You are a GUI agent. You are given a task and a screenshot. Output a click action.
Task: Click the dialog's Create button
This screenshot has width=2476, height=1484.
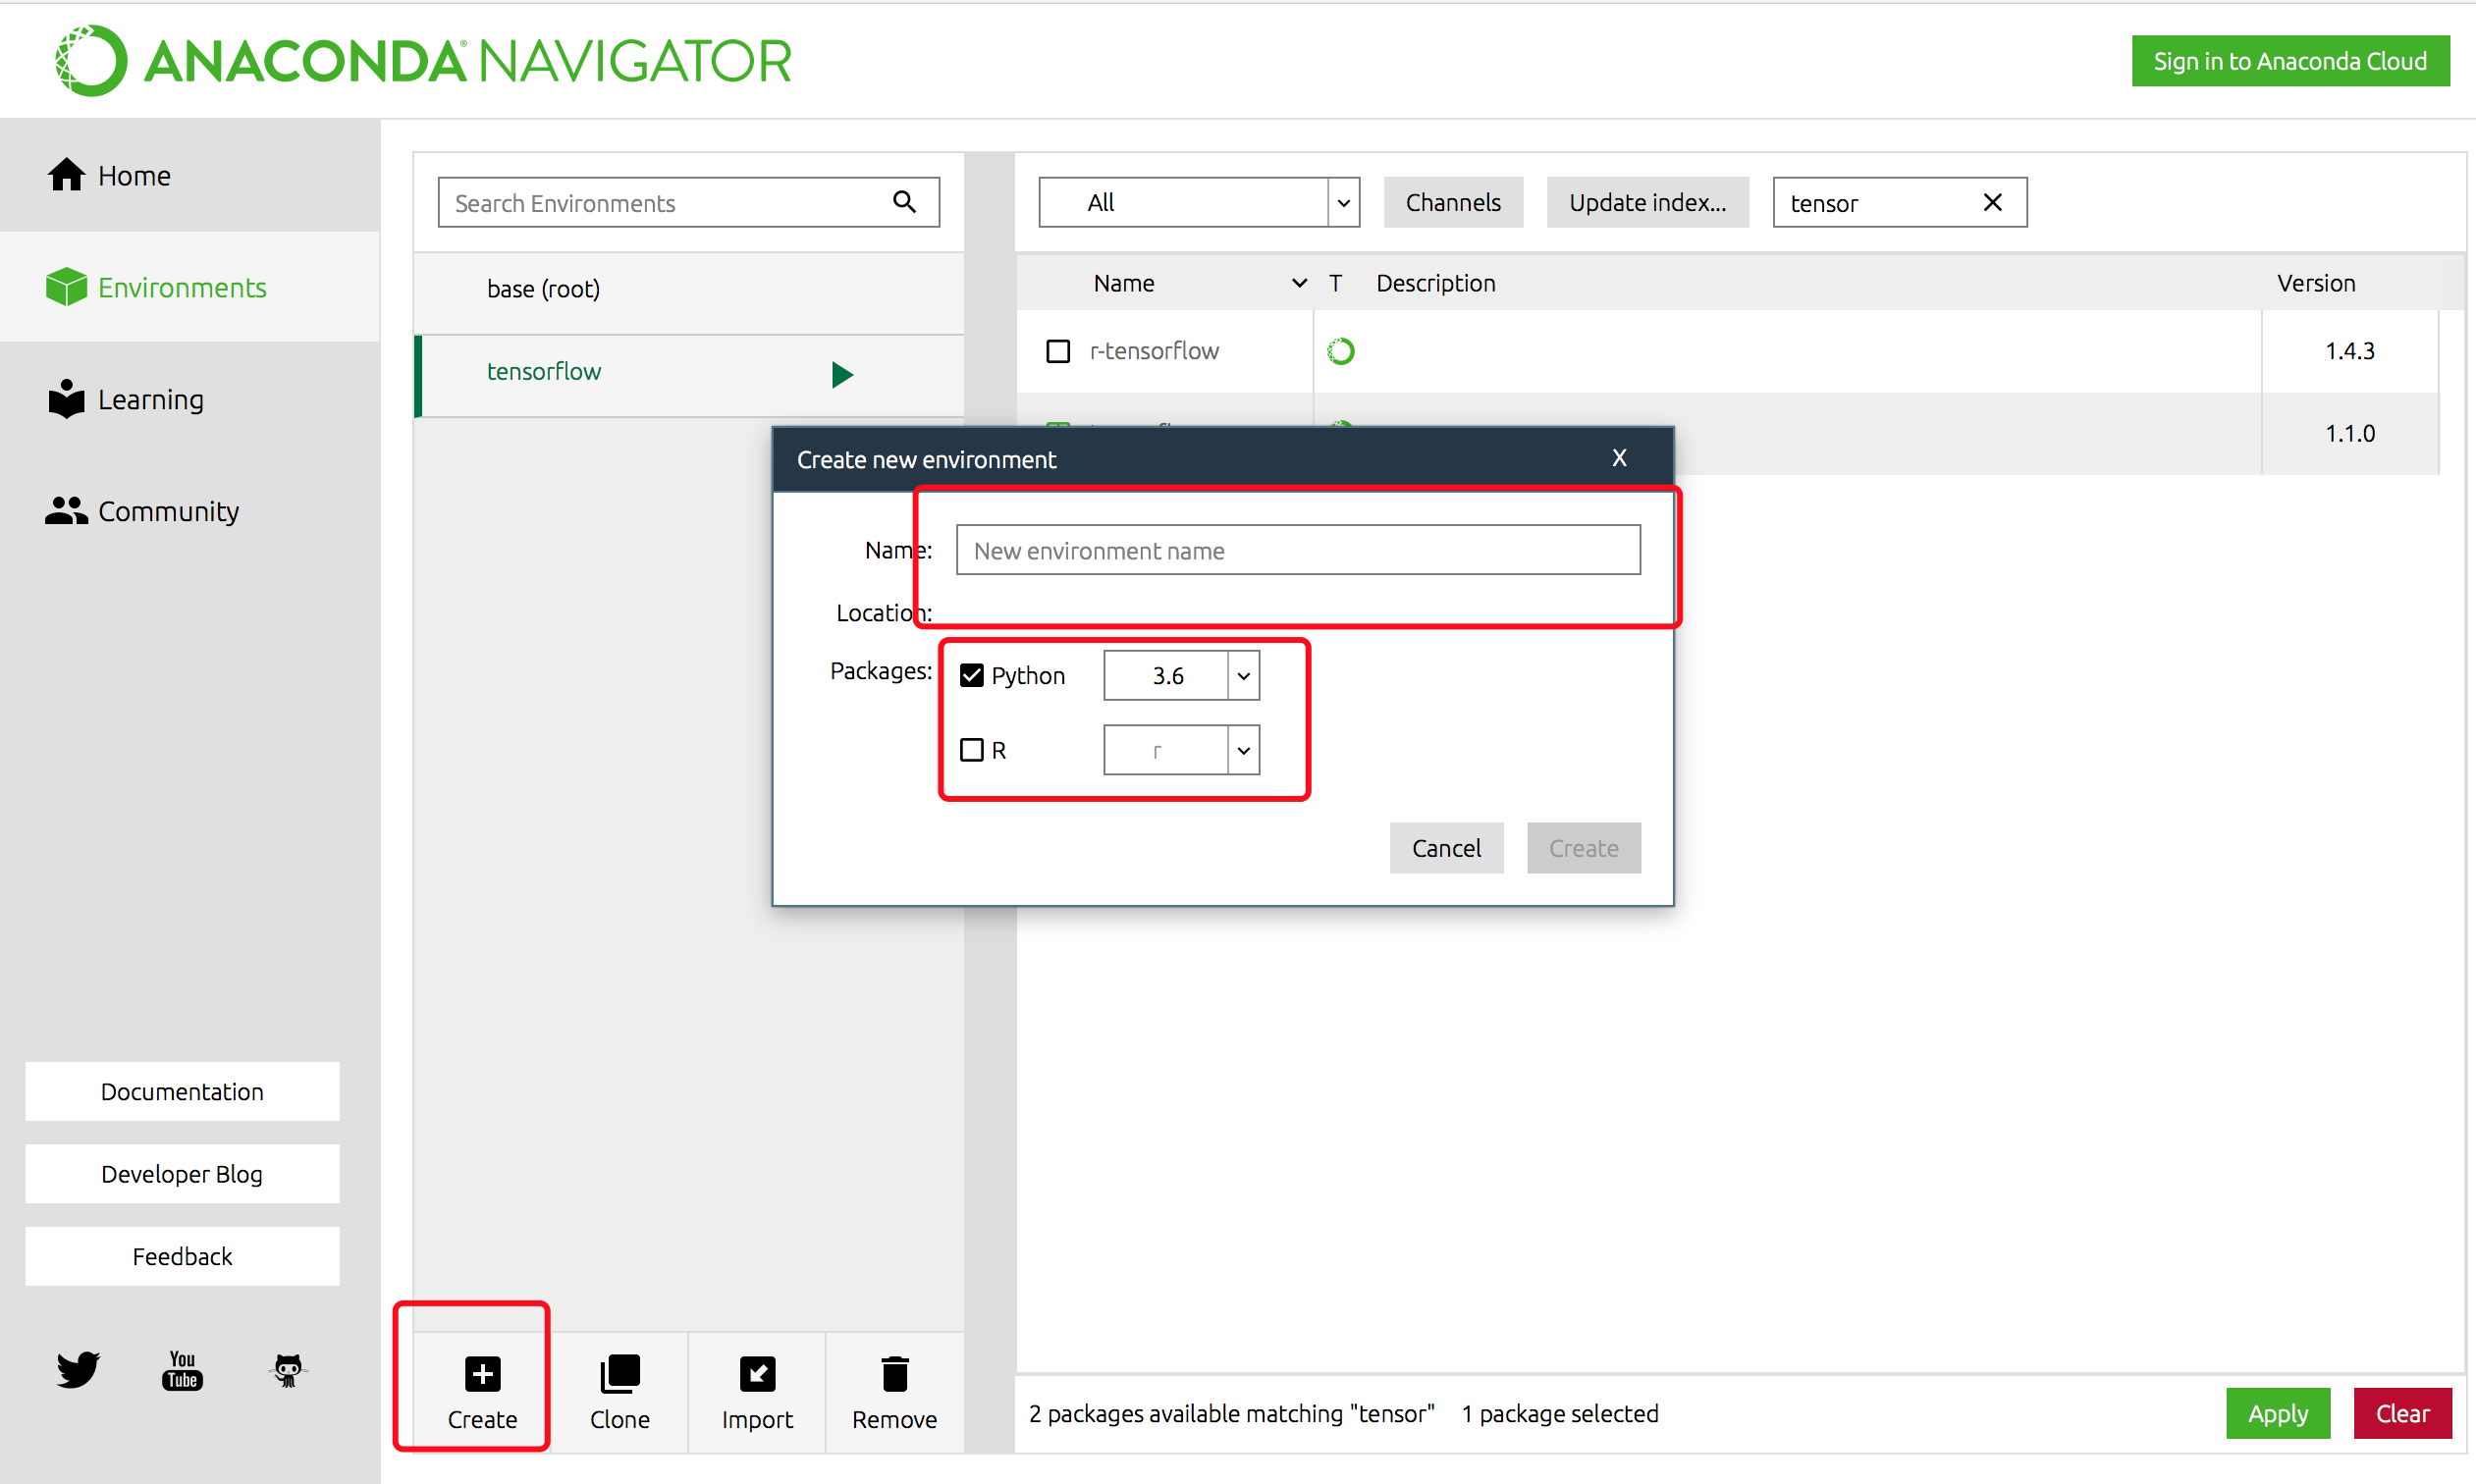[x=1583, y=847]
